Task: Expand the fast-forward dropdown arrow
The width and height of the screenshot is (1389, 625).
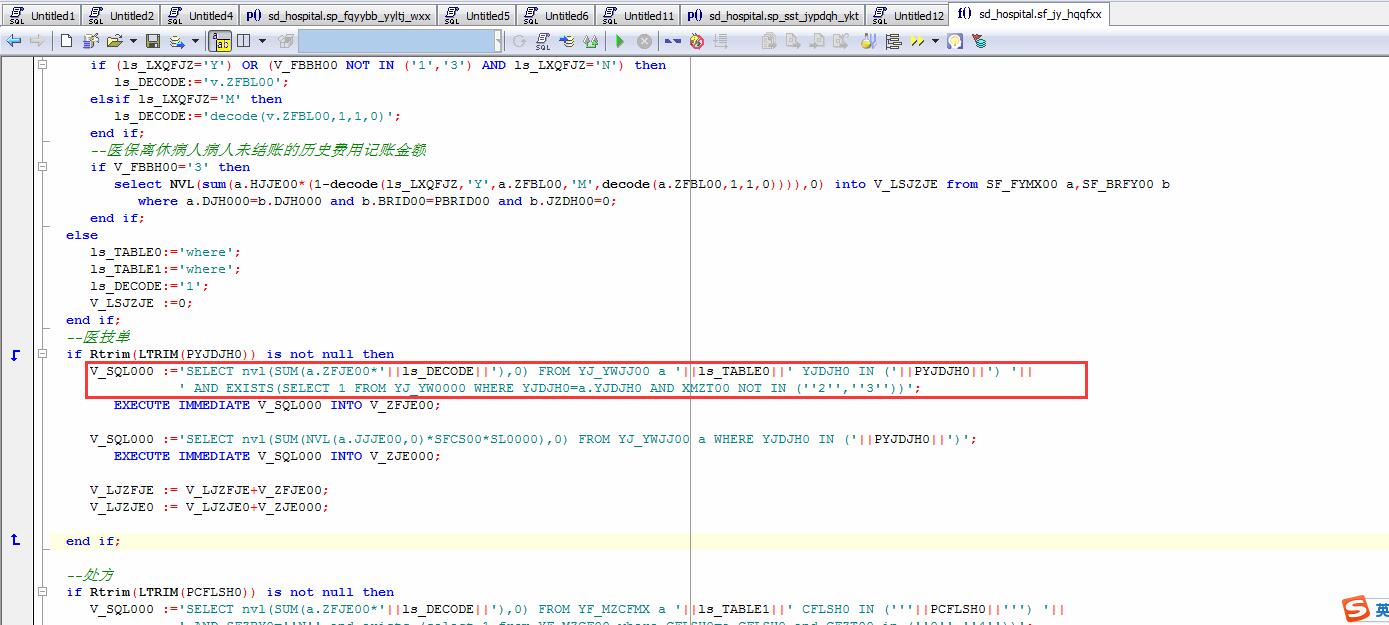Action: pos(935,41)
